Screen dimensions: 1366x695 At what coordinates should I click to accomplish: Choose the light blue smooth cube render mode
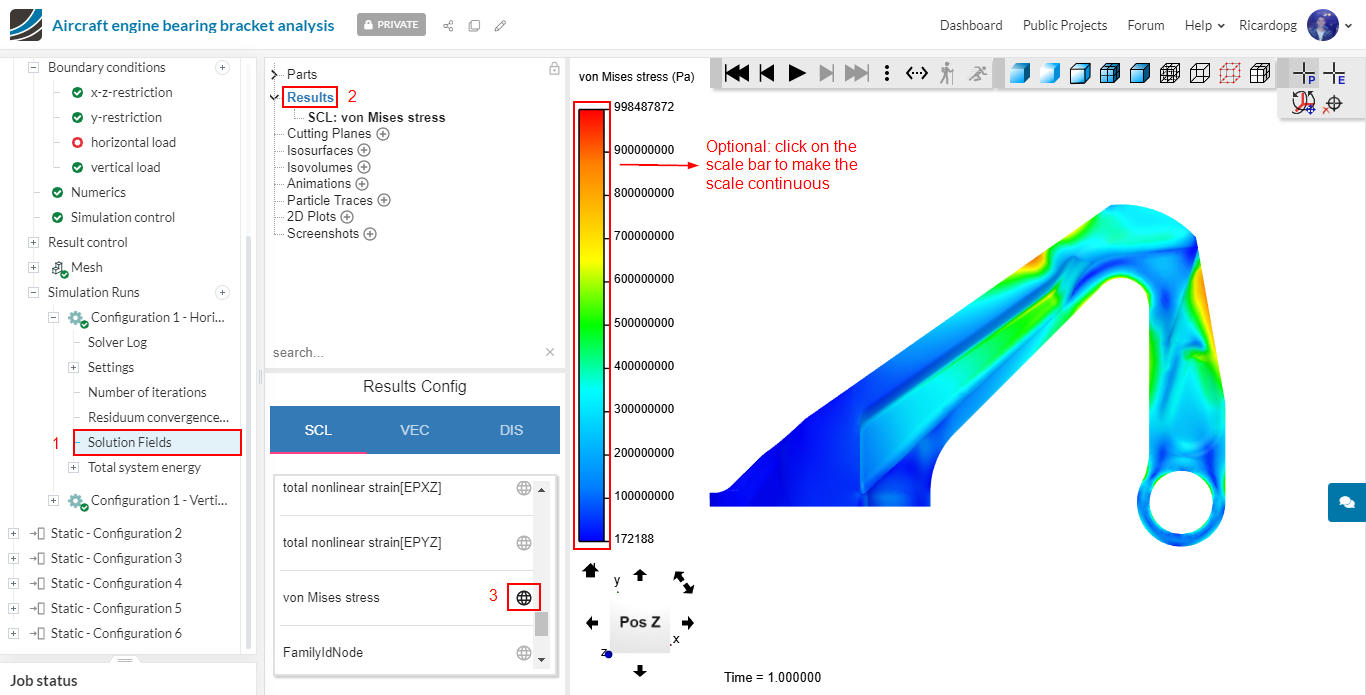[x=1049, y=73]
